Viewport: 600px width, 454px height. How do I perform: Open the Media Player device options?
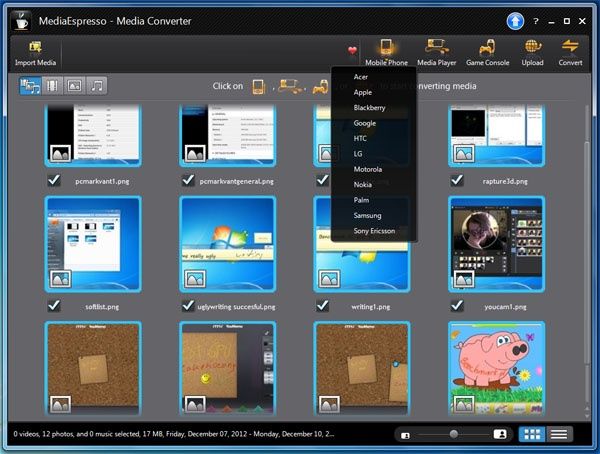pyautogui.click(x=437, y=53)
